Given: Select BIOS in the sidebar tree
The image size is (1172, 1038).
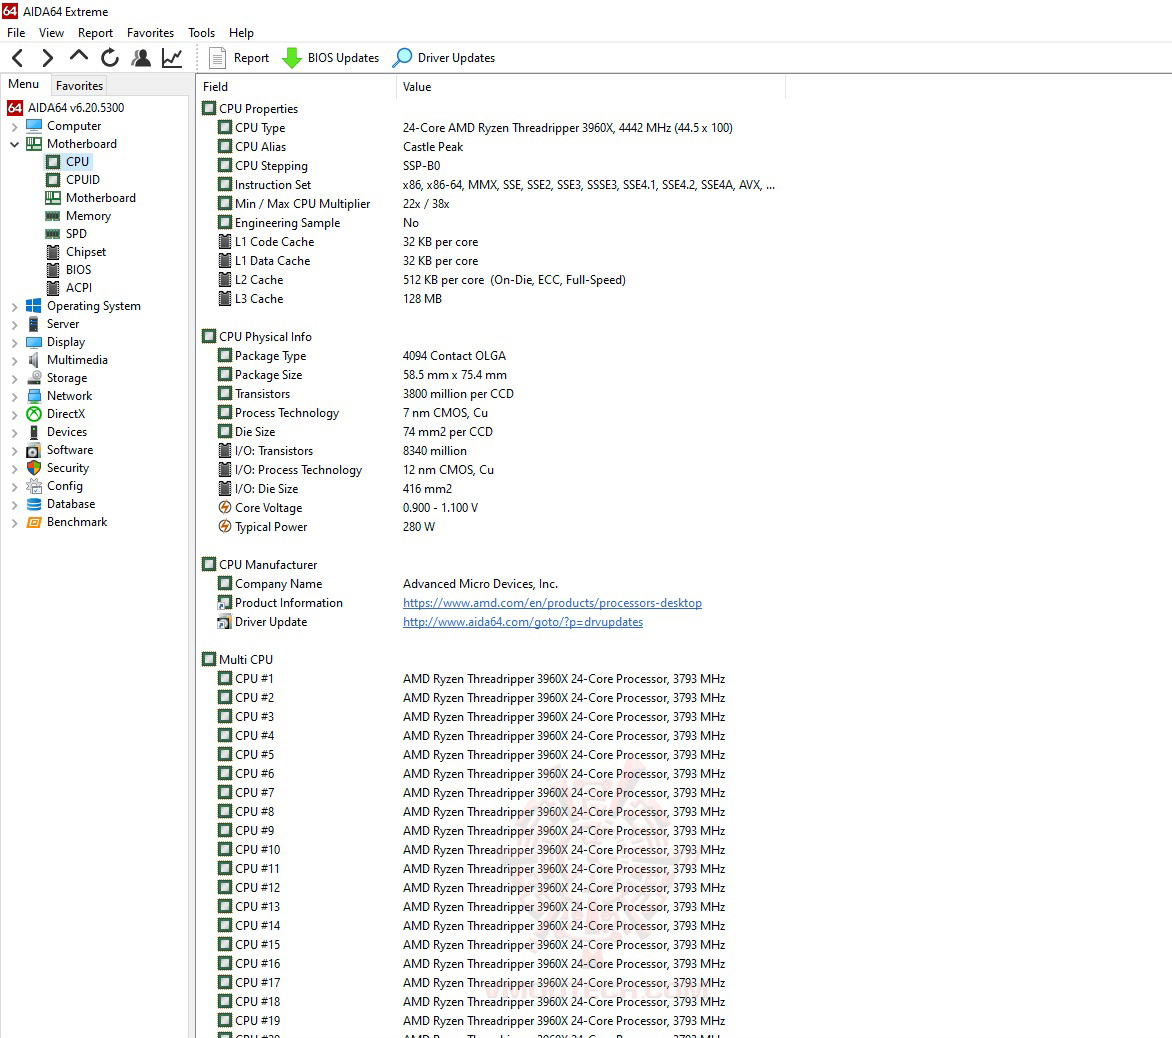Looking at the screenshot, I should 68,270.
